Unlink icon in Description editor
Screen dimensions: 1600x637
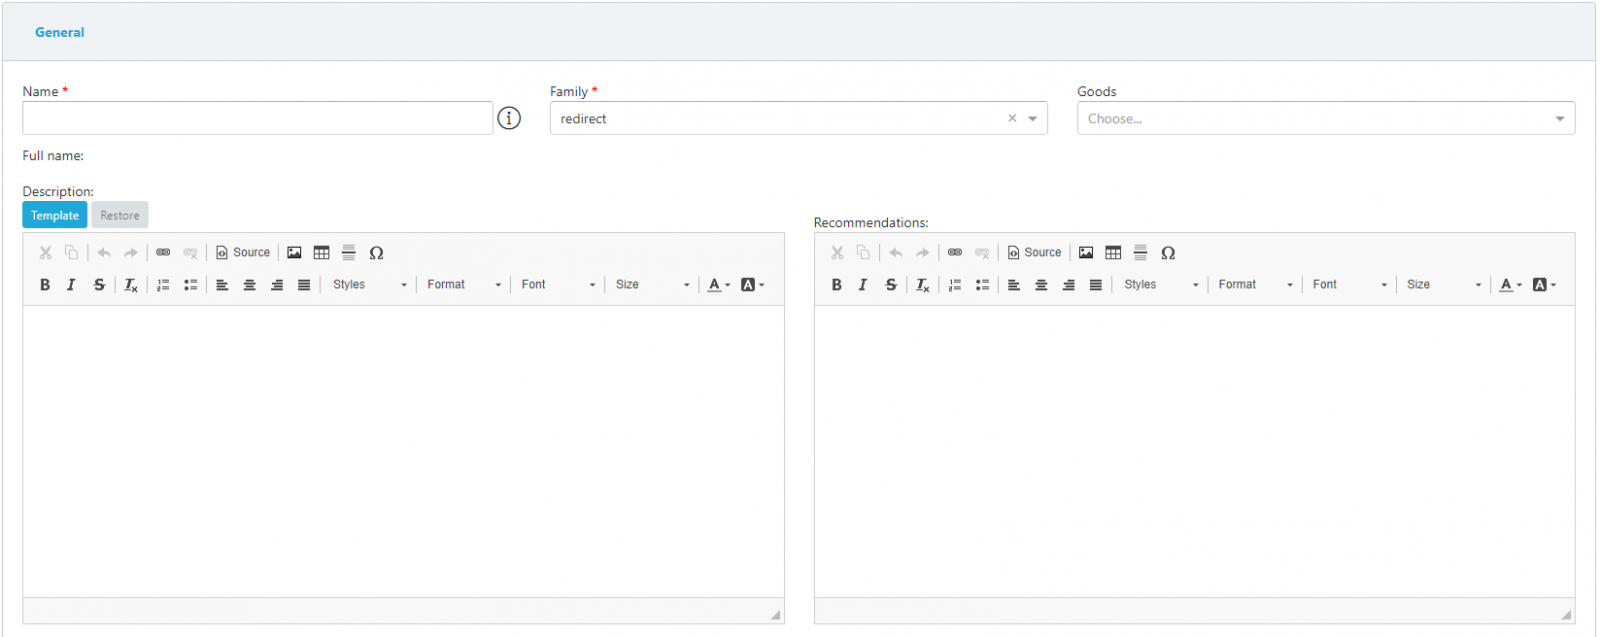(x=190, y=253)
